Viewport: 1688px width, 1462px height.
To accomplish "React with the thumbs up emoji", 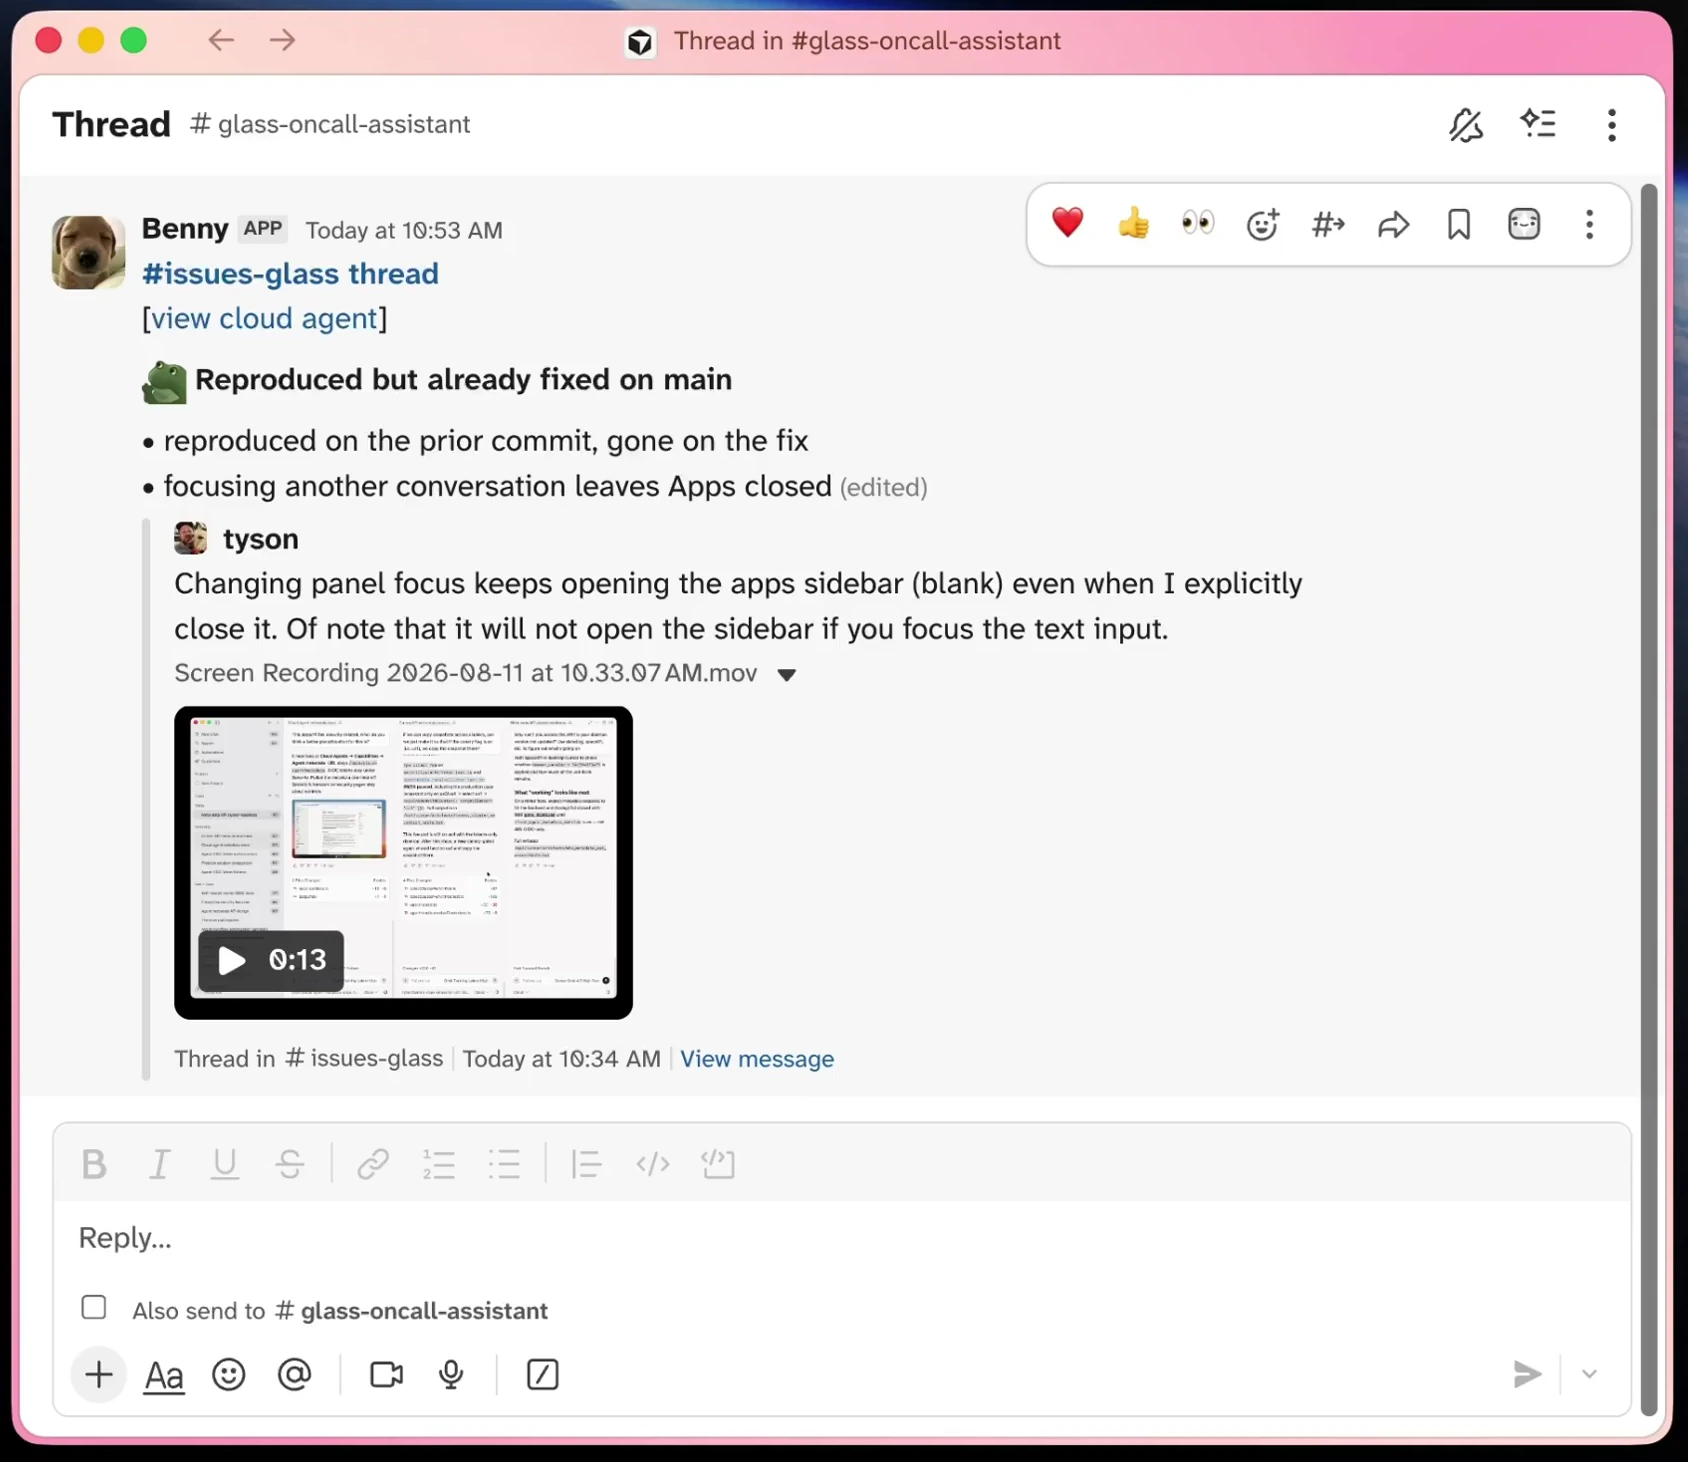I will click(1133, 224).
